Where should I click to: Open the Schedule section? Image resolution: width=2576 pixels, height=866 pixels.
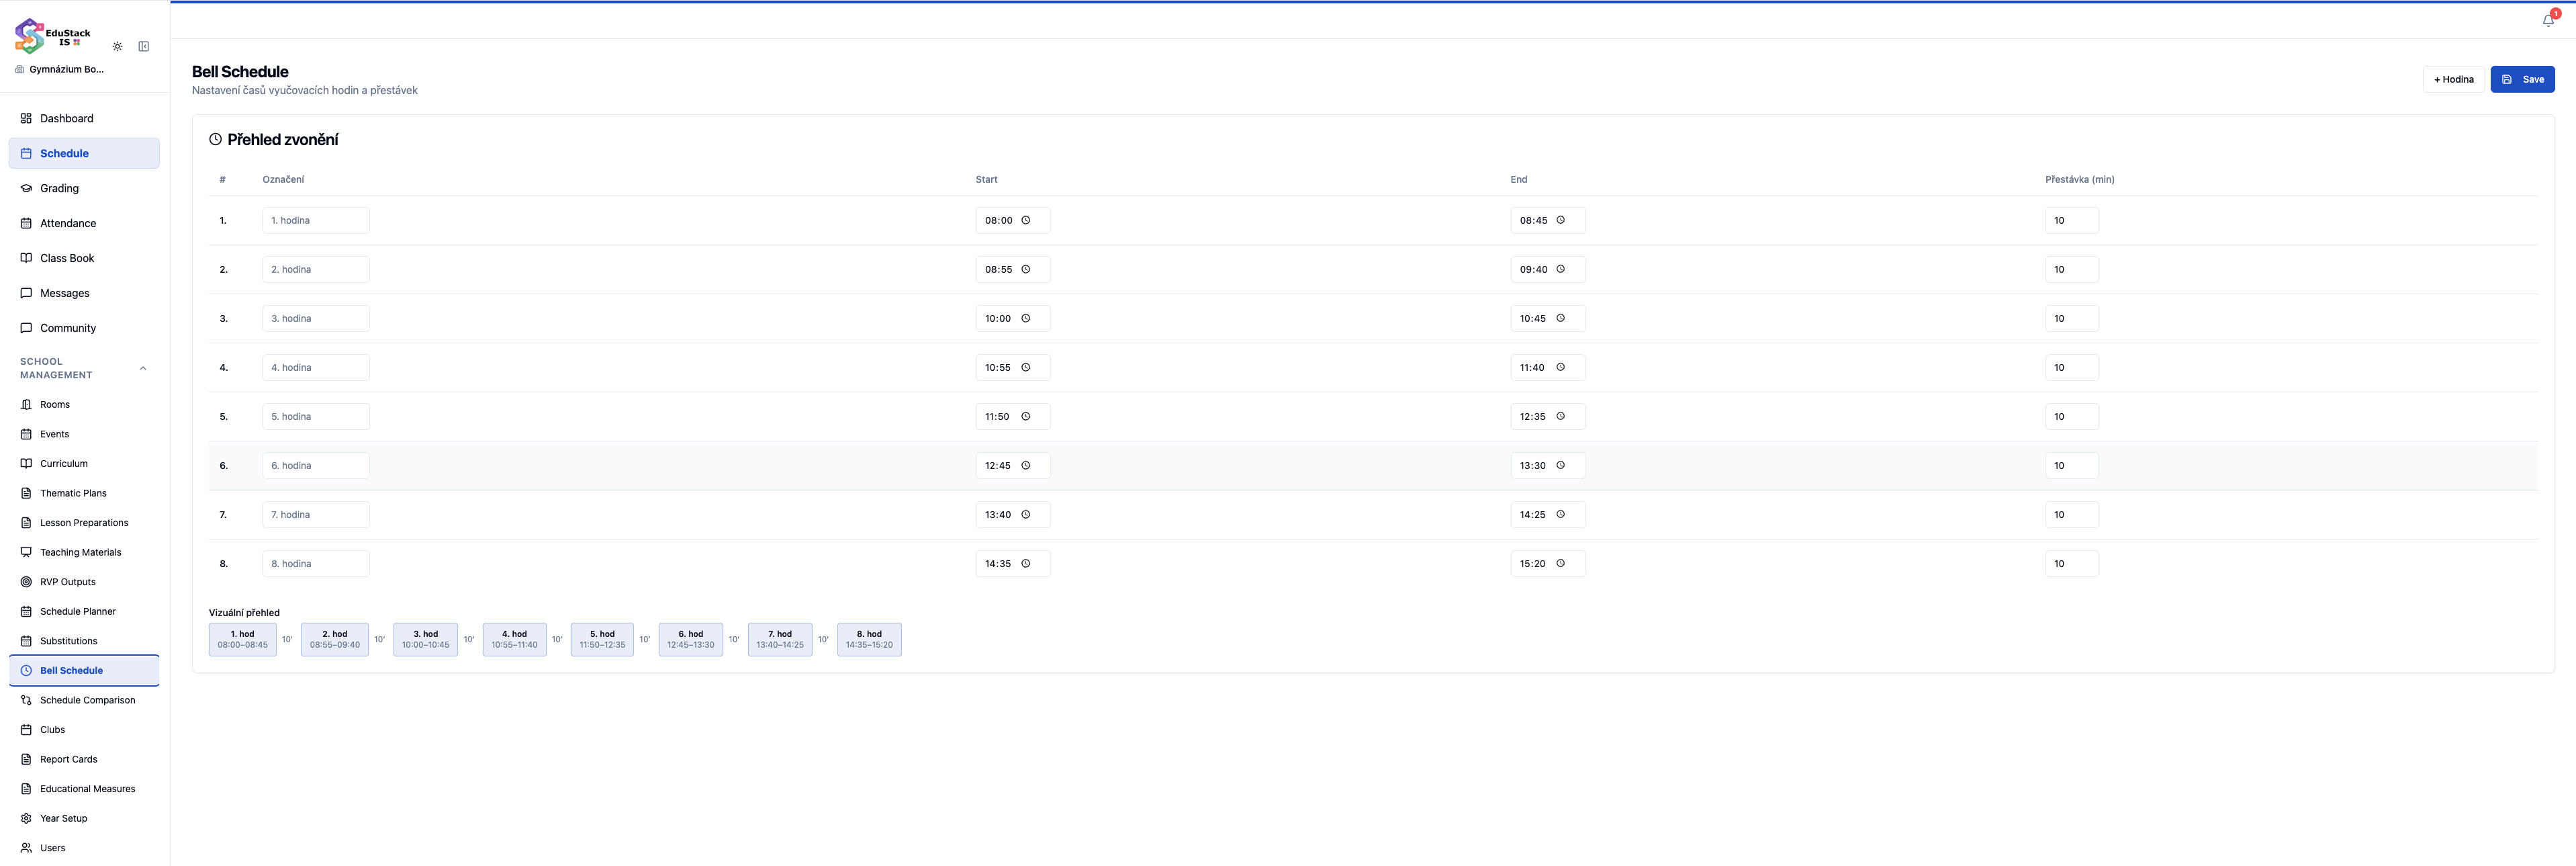tap(84, 153)
